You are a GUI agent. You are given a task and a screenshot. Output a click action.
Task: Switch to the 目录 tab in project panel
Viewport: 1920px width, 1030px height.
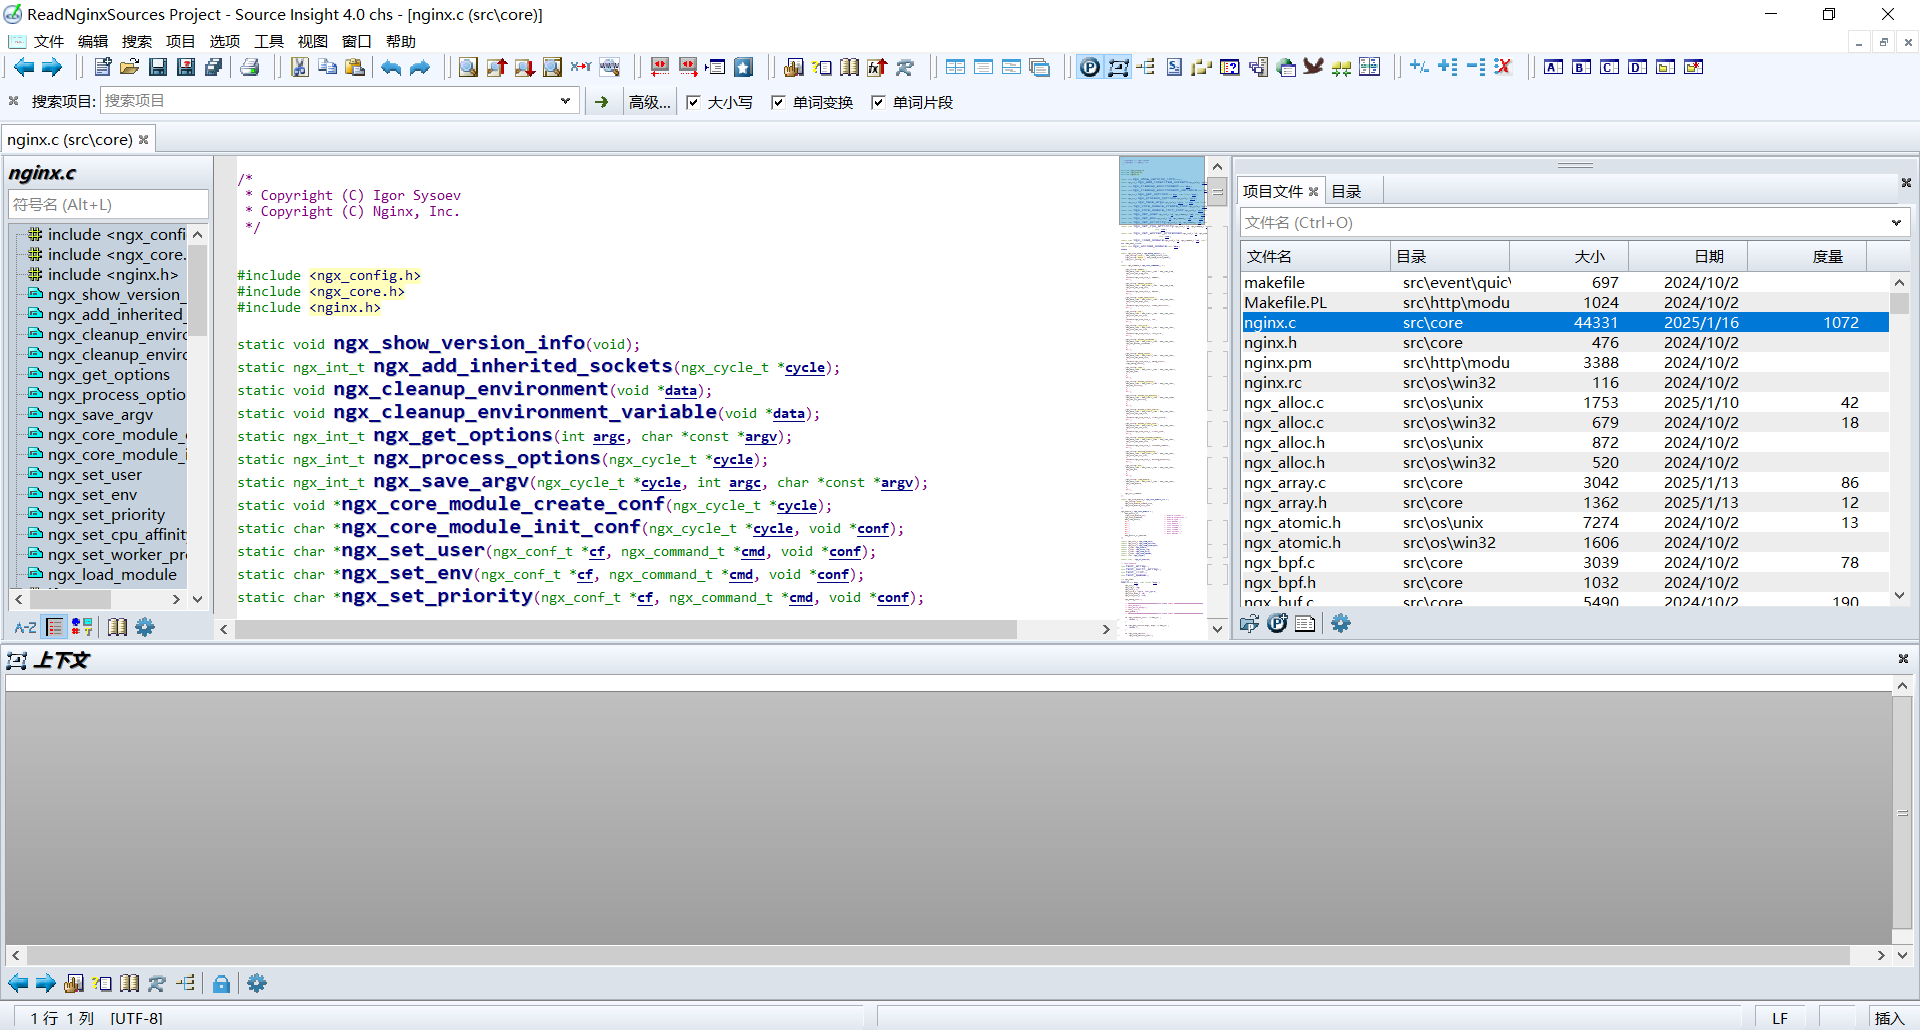(1347, 191)
